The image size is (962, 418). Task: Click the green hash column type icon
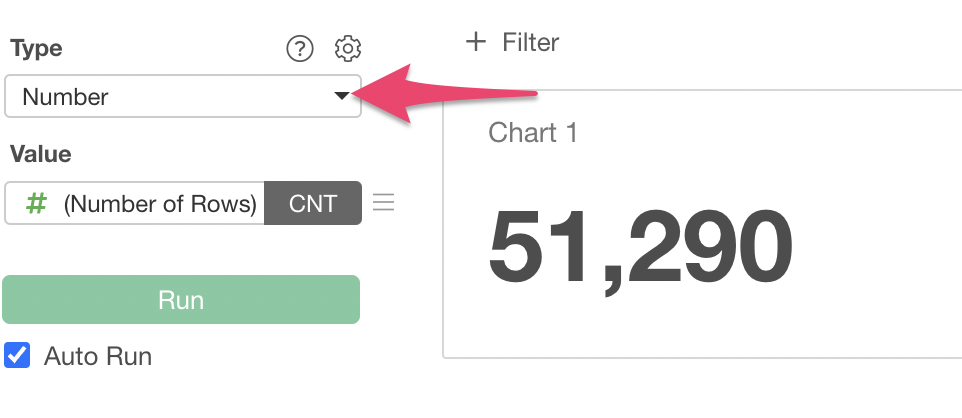(x=36, y=203)
